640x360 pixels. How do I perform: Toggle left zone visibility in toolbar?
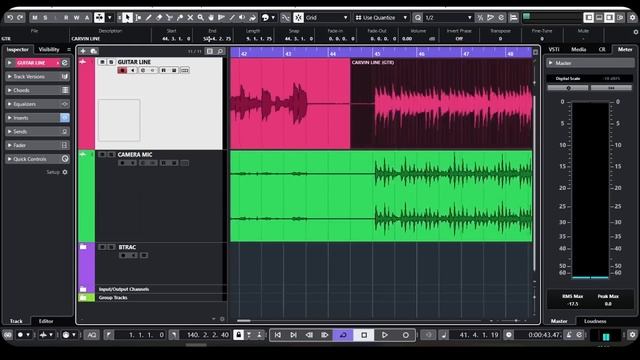click(x=589, y=18)
